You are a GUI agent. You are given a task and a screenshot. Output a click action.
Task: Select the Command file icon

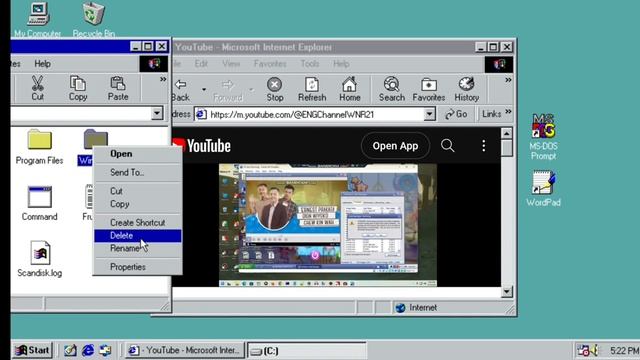pyautogui.click(x=40, y=204)
